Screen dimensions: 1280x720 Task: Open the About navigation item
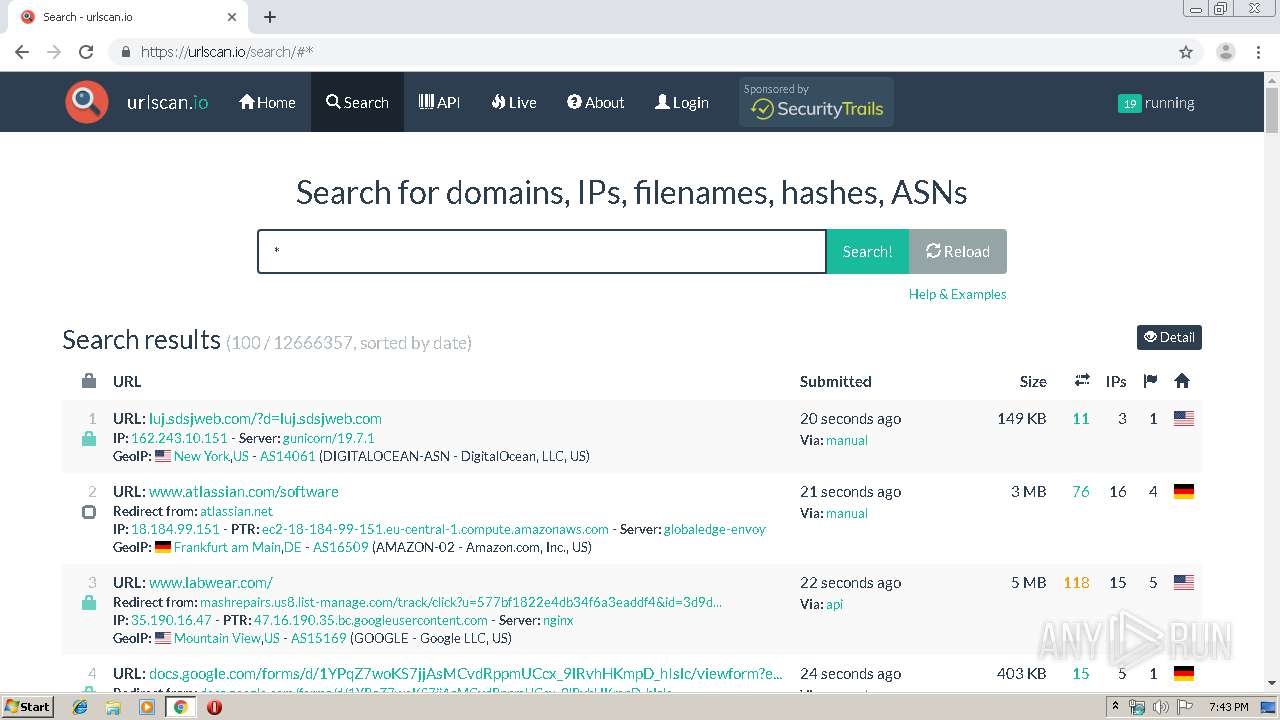[595, 102]
